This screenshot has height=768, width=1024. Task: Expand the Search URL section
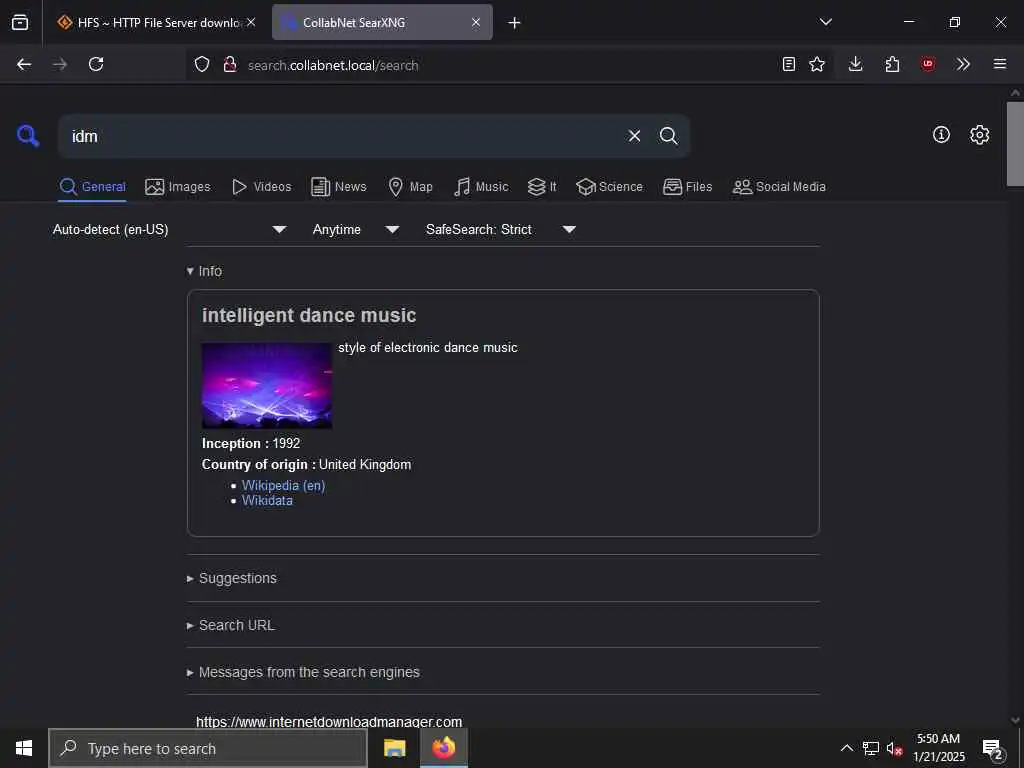point(231,625)
